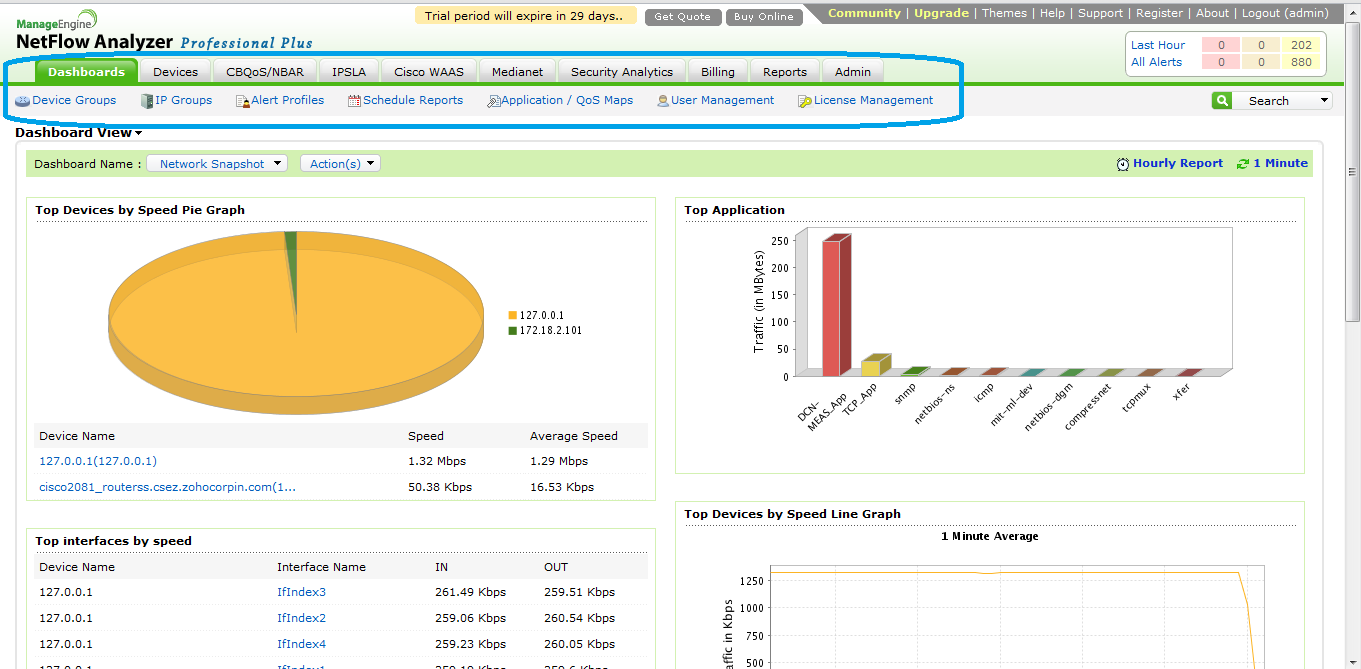
Task: Click the Get Quote button
Action: [x=683, y=17]
